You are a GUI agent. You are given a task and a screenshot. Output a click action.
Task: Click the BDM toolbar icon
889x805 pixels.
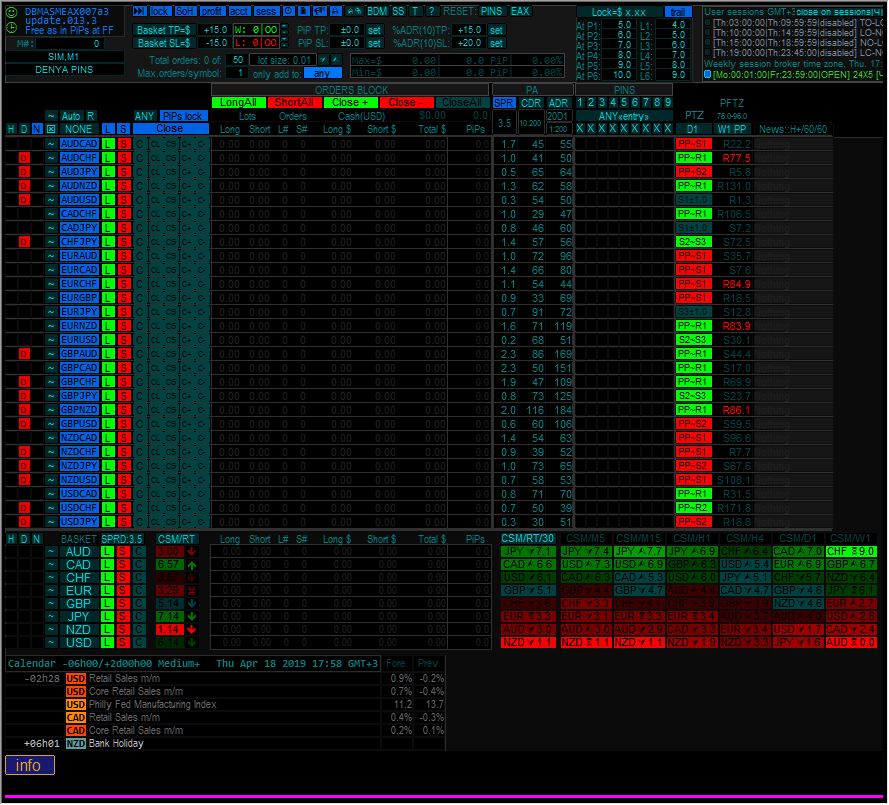(377, 11)
